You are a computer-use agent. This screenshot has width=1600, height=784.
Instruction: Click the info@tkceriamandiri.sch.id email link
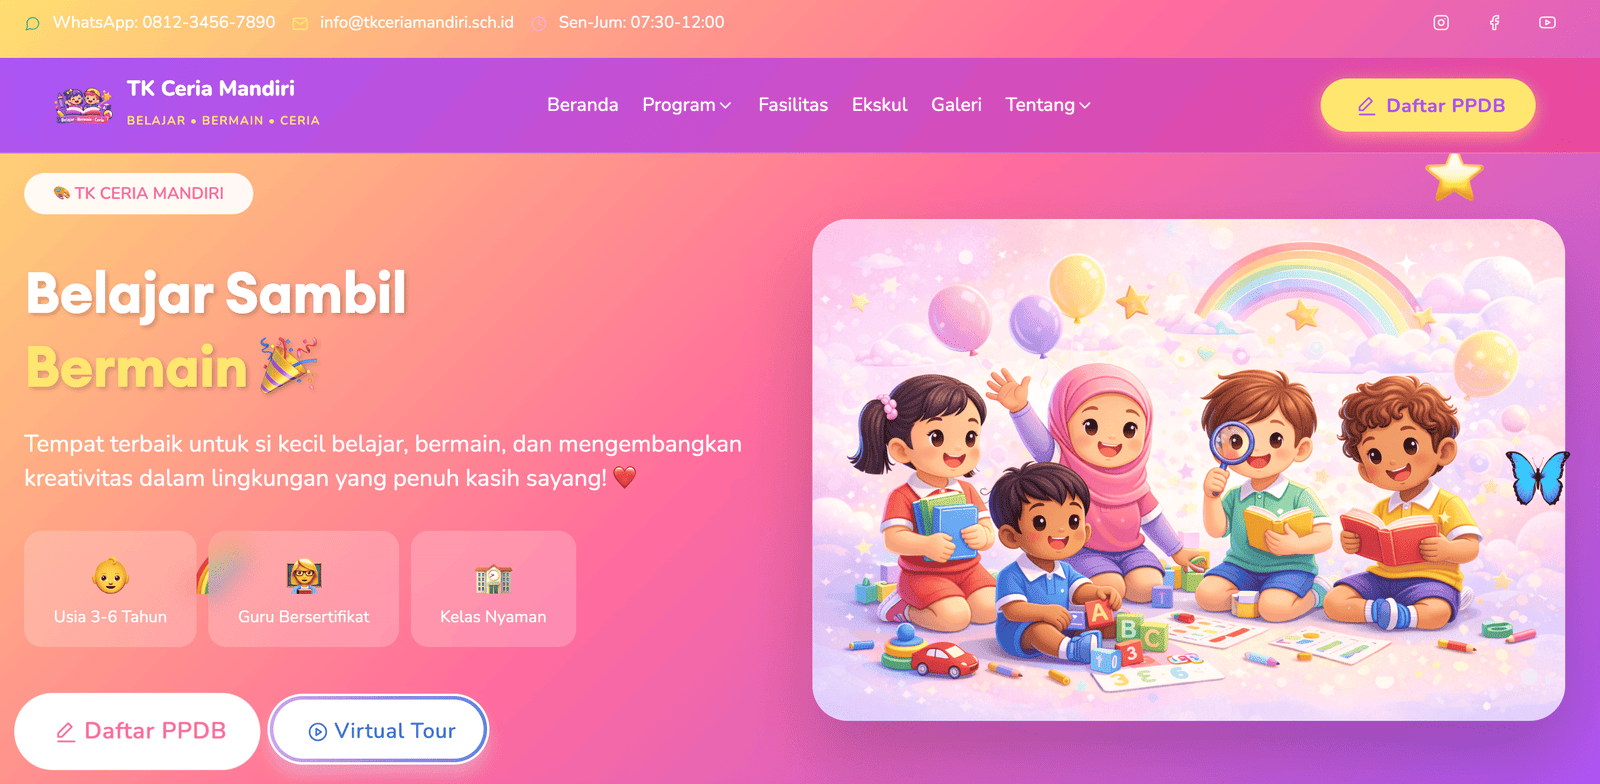tap(417, 22)
